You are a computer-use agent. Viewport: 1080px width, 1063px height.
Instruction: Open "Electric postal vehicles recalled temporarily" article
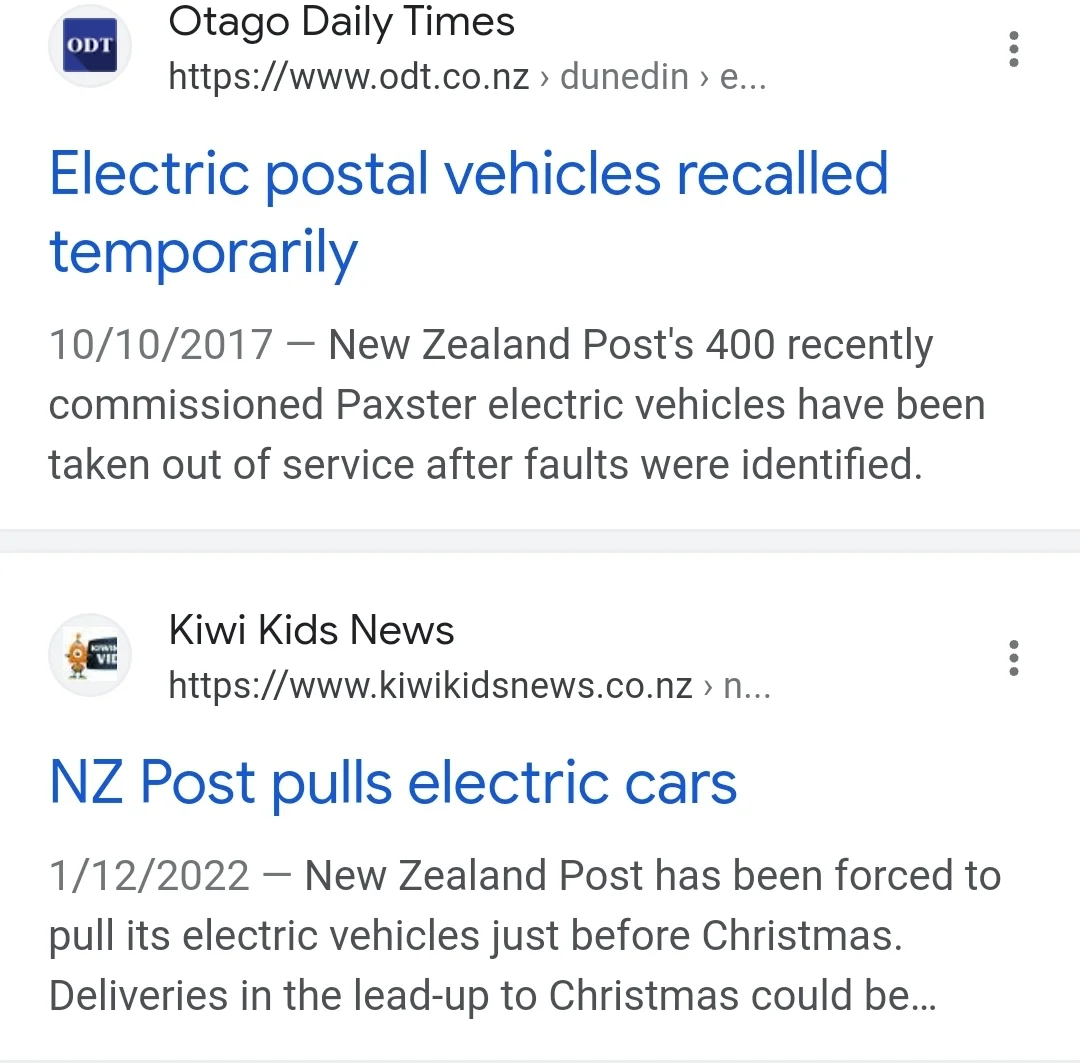(x=468, y=173)
